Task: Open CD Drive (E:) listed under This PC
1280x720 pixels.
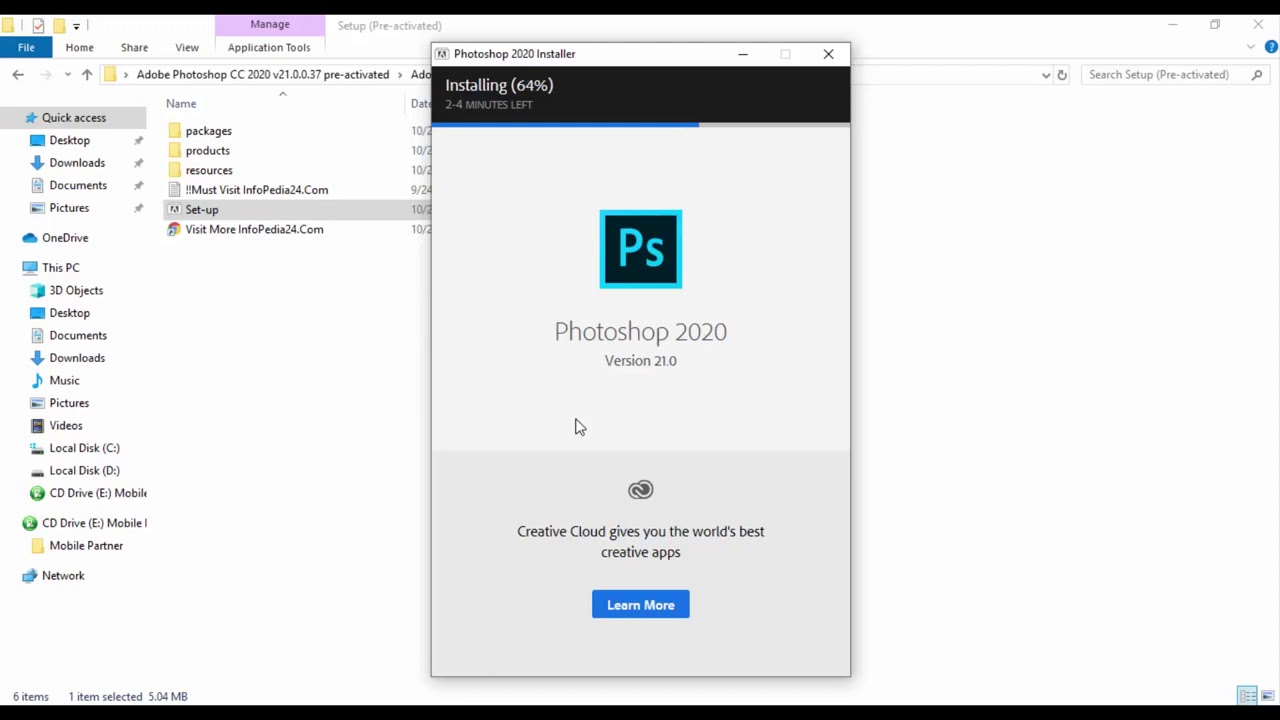Action: (x=98, y=493)
